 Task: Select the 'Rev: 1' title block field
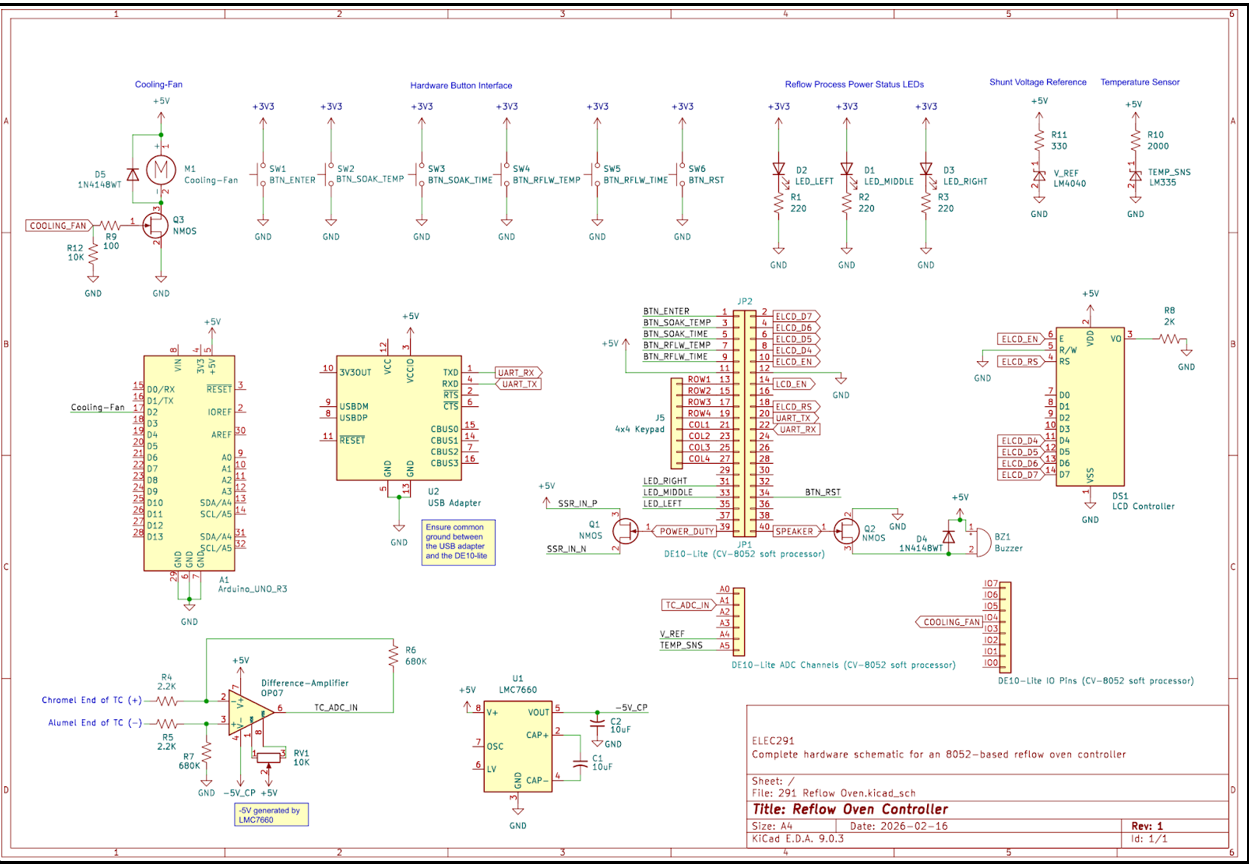click(x=1146, y=827)
